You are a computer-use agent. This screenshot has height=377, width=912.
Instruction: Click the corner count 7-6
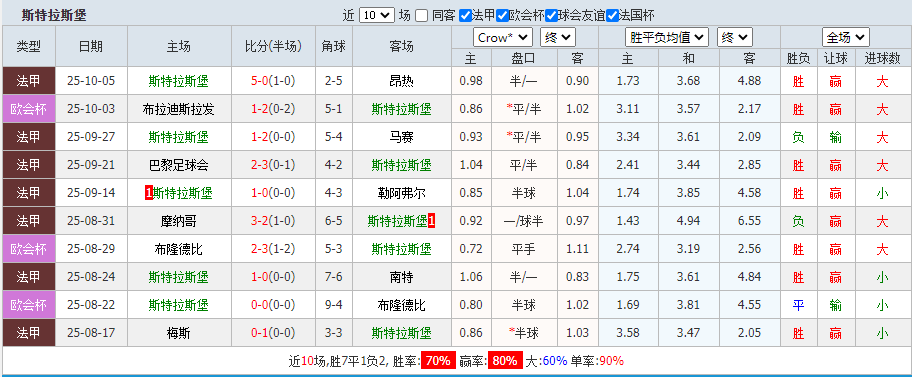coord(334,277)
